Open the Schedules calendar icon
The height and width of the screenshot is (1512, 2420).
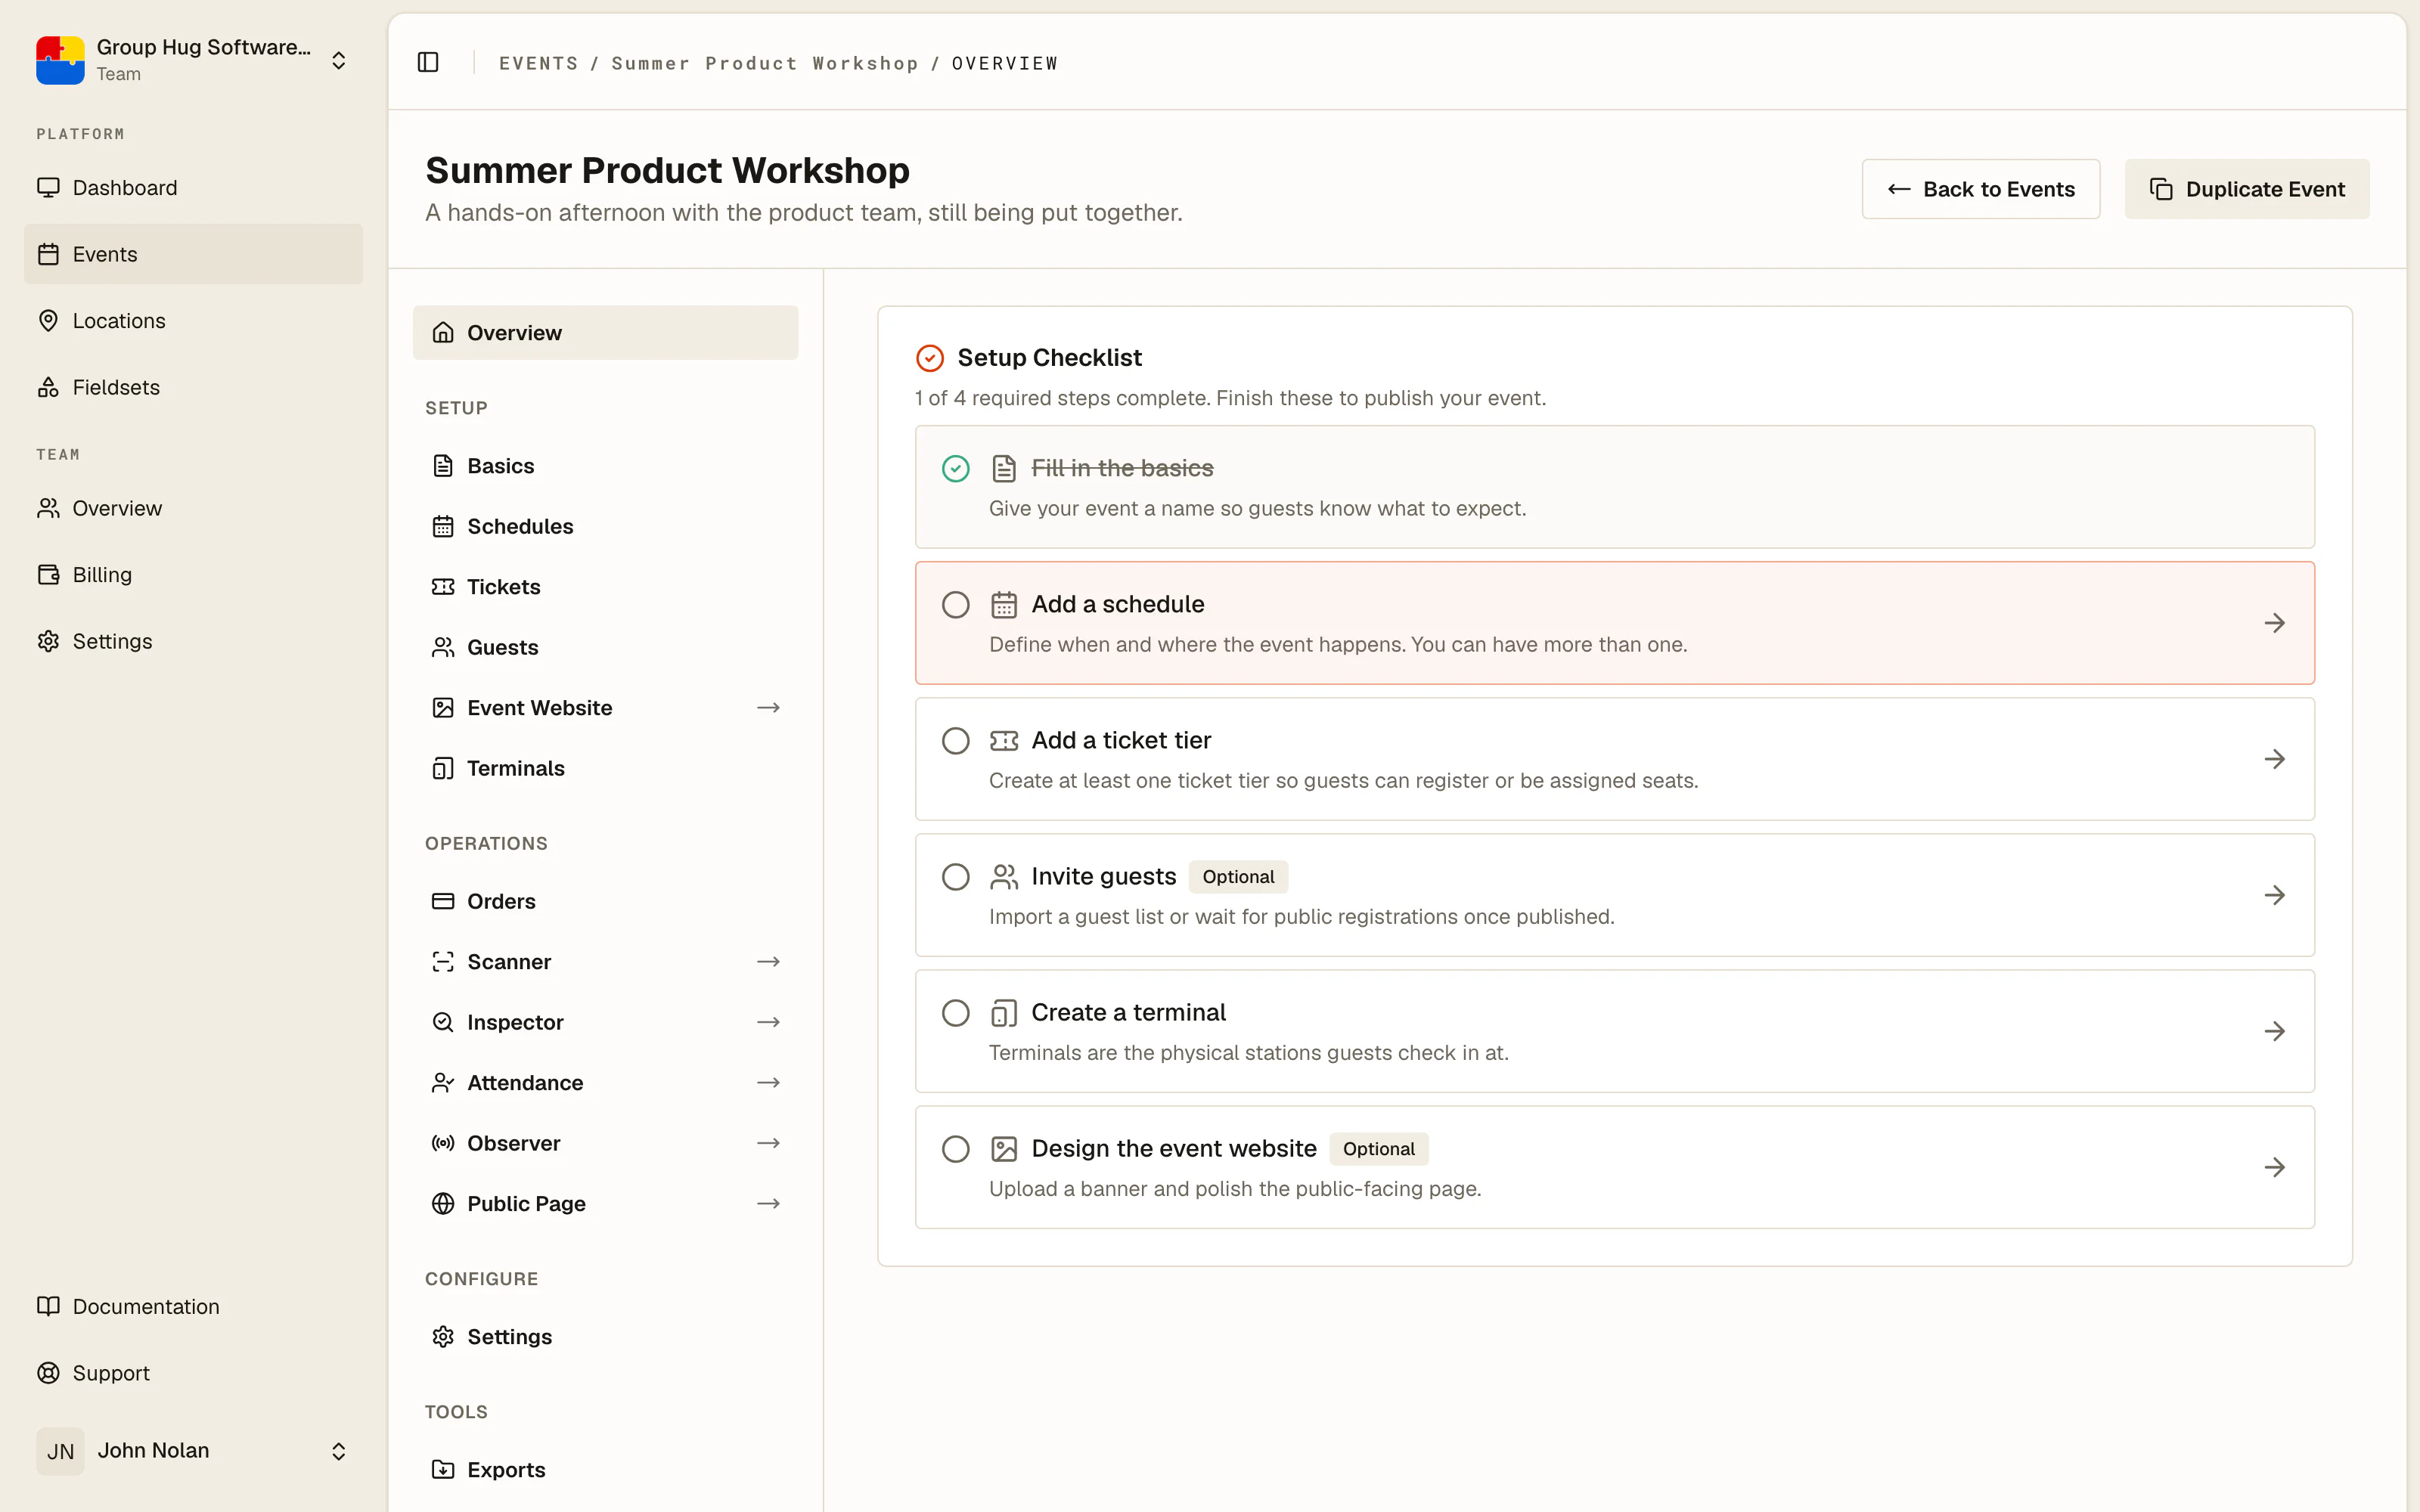[443, 526]
